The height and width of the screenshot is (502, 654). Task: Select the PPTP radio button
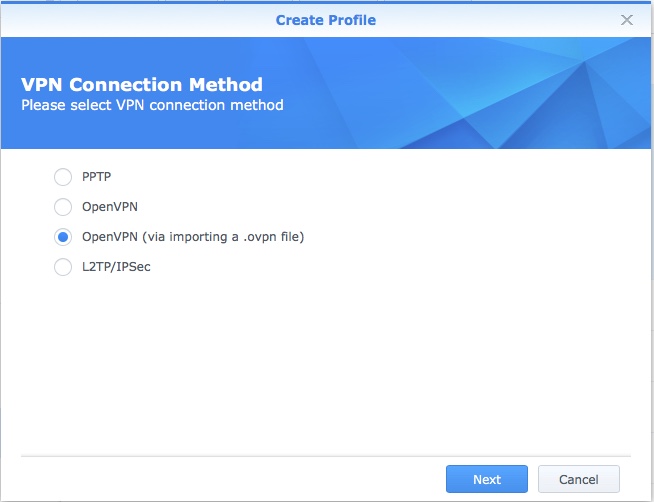click(x=63, y=177)
